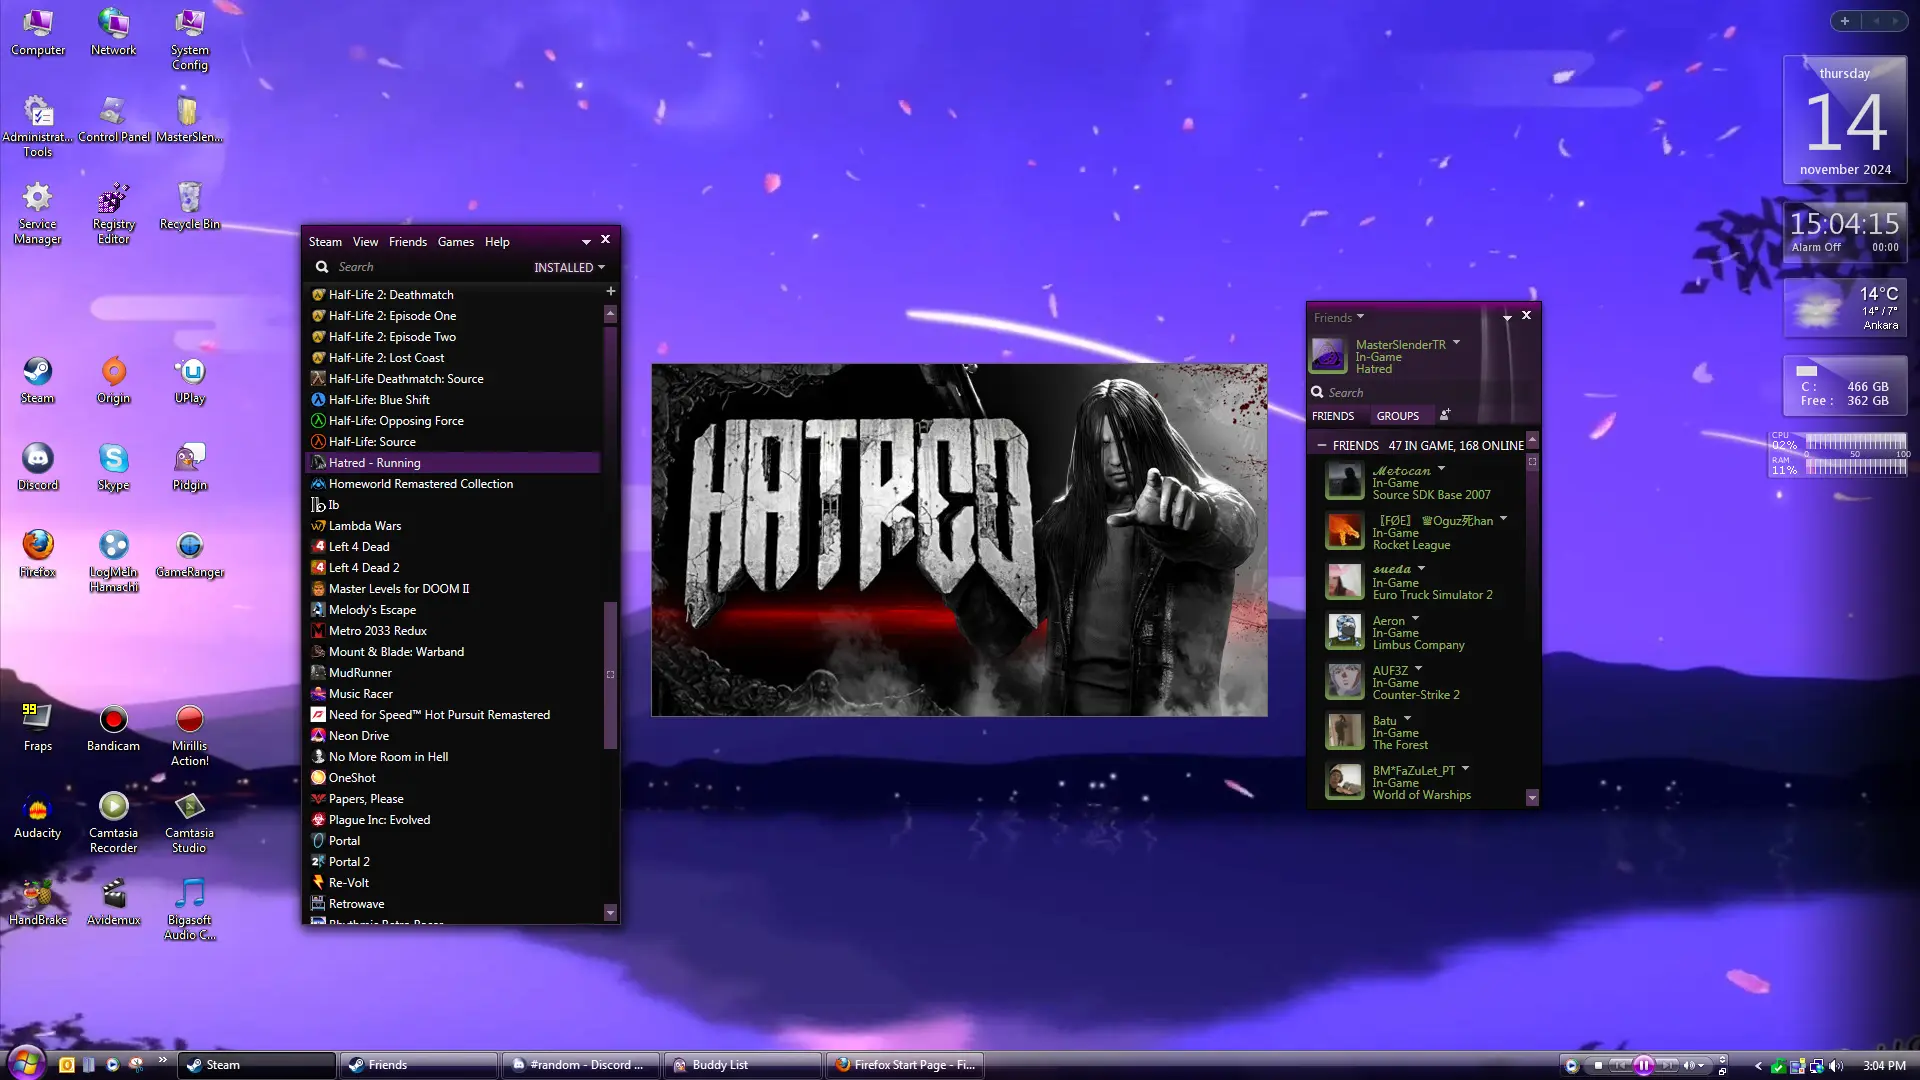Click the add friend icon in Friends window

click(x=1444, y=415)
